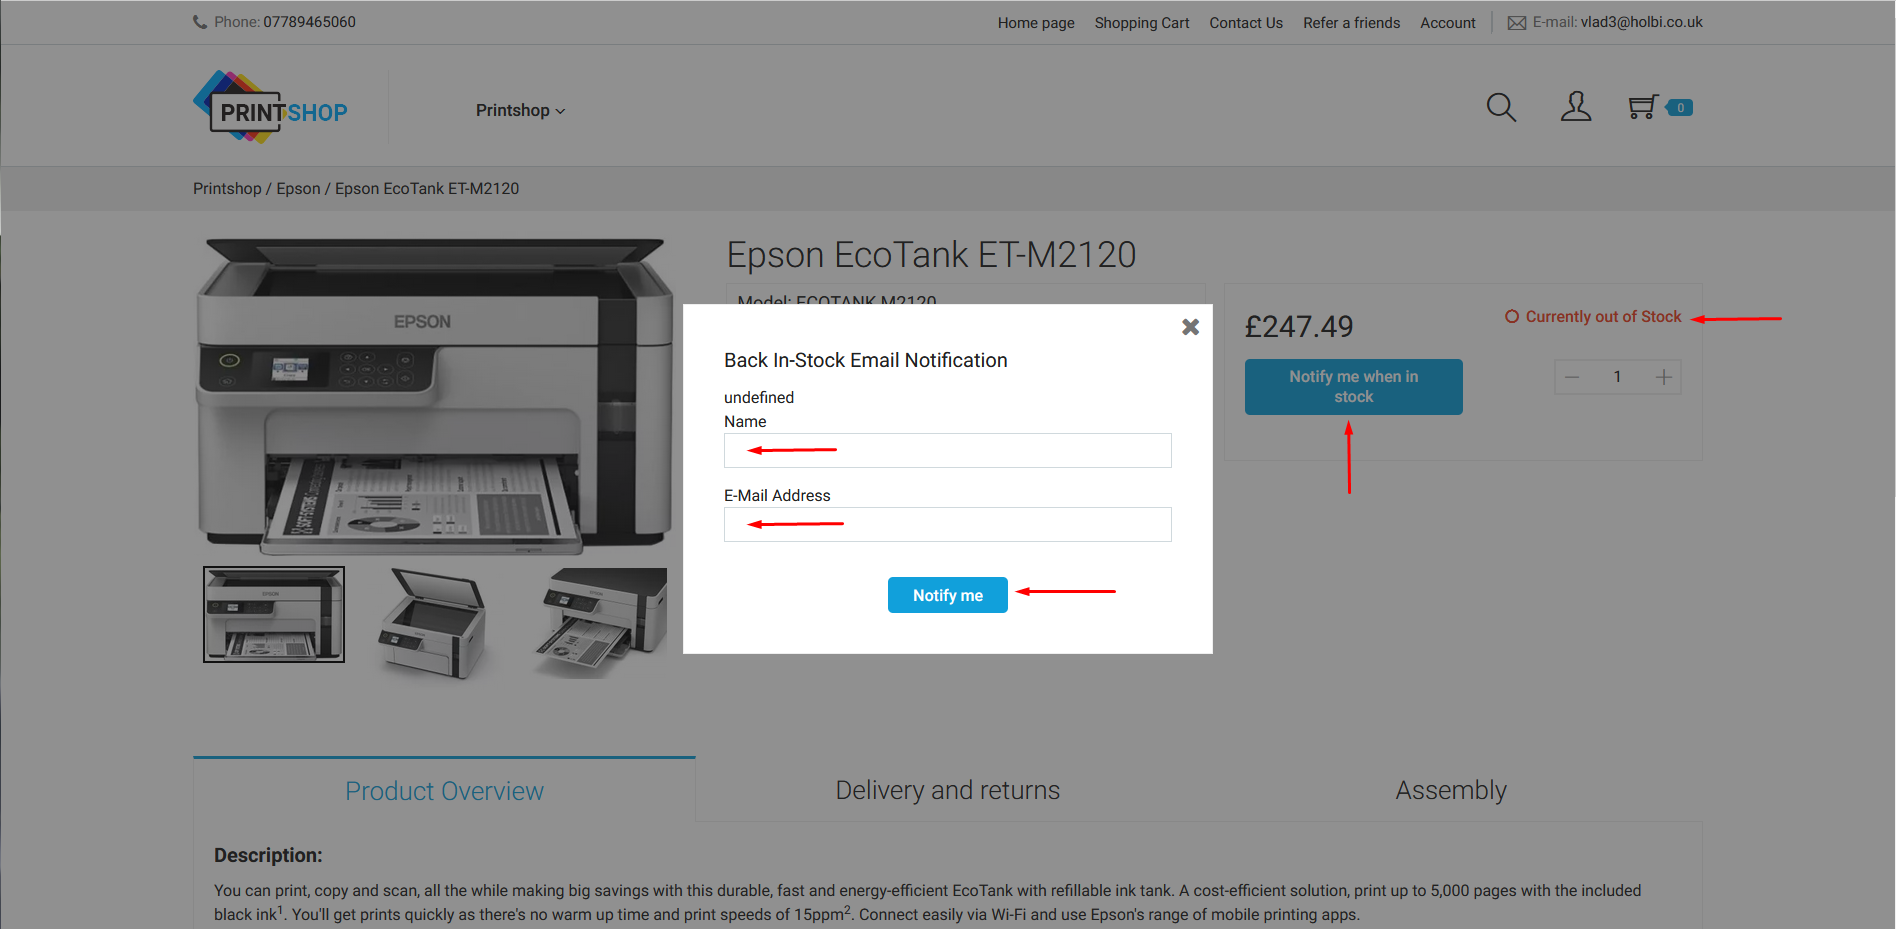The image size is (1896, 929).
Task: Click the Description: heading
Action: tap(268, 855)
